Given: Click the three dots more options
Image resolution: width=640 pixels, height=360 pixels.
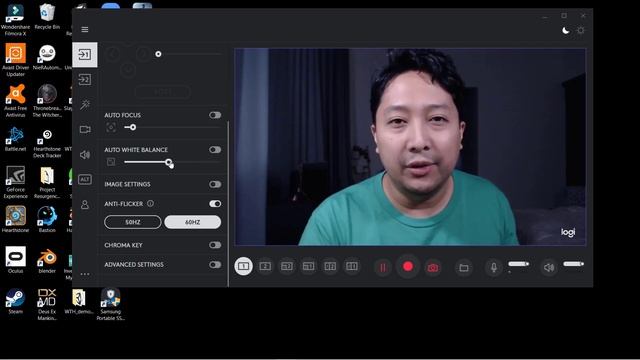Looking at the screenshot, I should click(85, 274).
